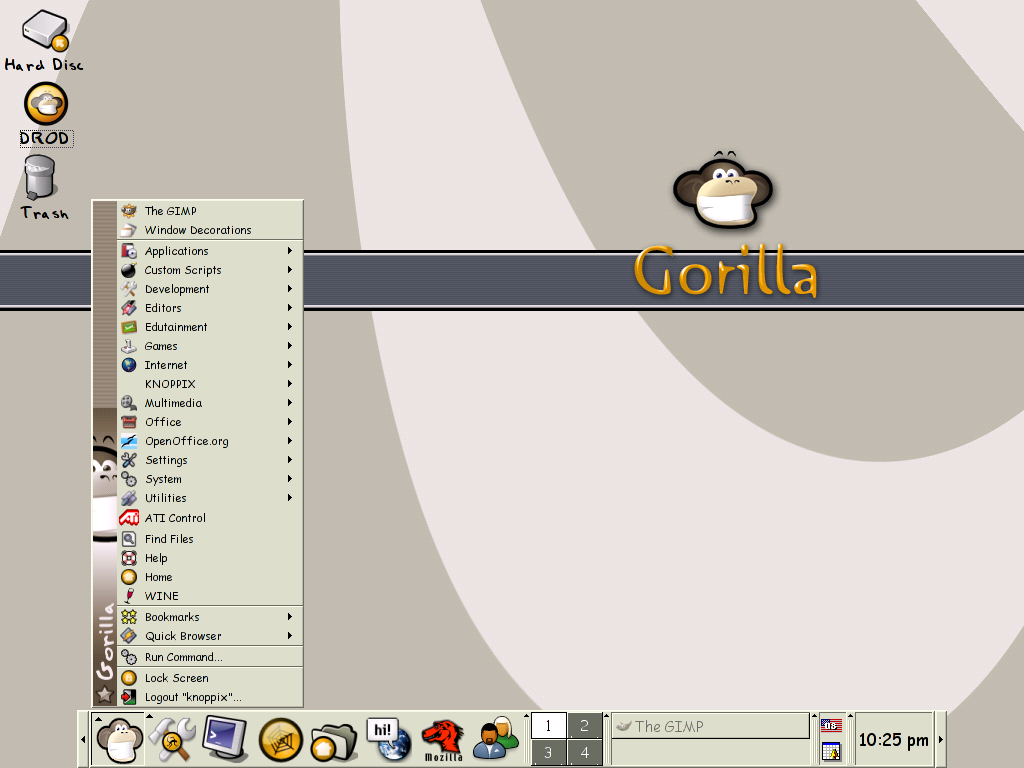Image resolution: width=1024 pixels, height=768 pixels.
Task: Expand the Games submenu
Action: pos(210,346)
